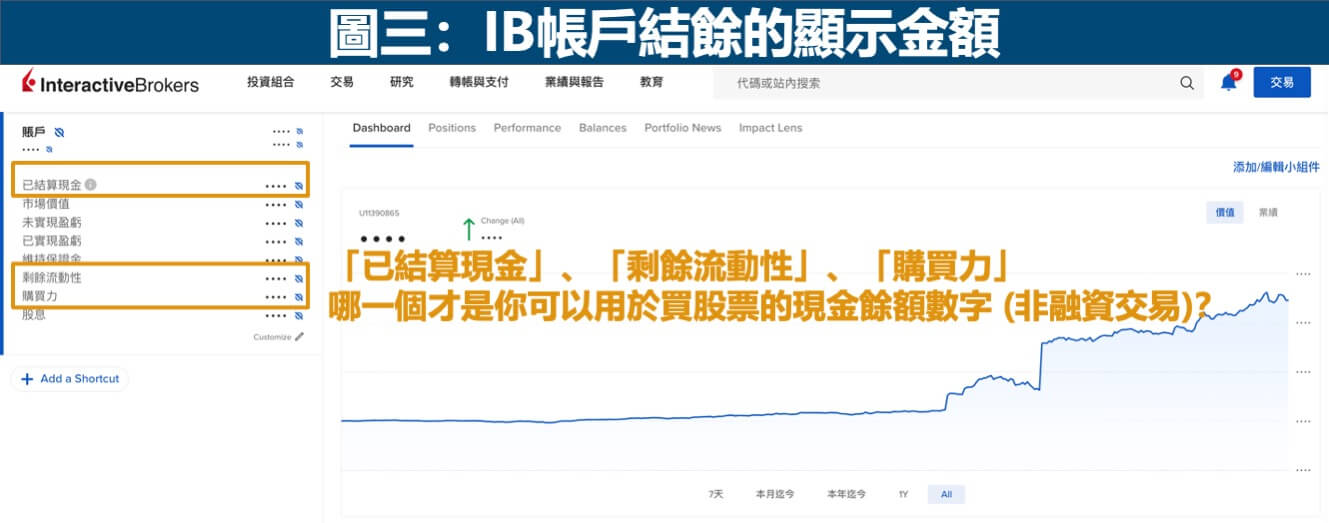1329x523 pixels.
Task: Toggle visibility eye on 已實現盈虧 row
Action: pyautogui.click(x=299, y=241)
